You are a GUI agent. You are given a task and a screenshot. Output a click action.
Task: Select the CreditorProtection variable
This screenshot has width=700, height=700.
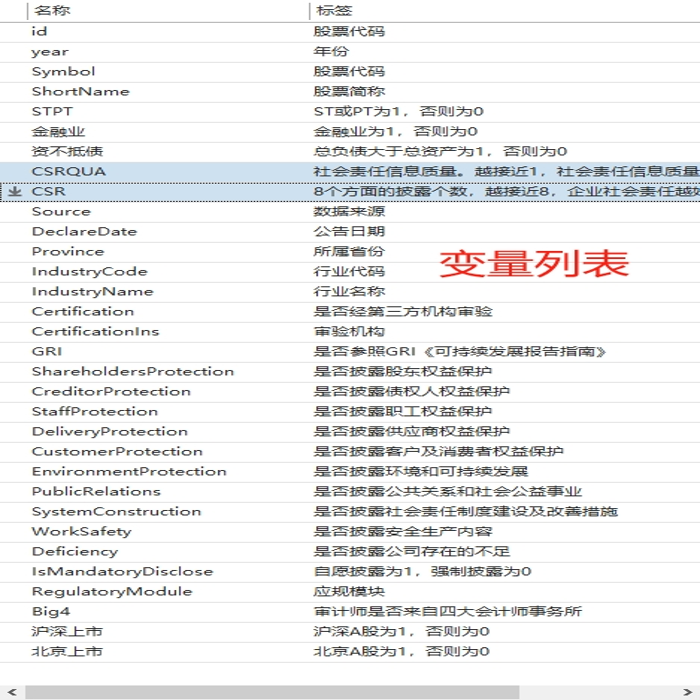[111, 392]
